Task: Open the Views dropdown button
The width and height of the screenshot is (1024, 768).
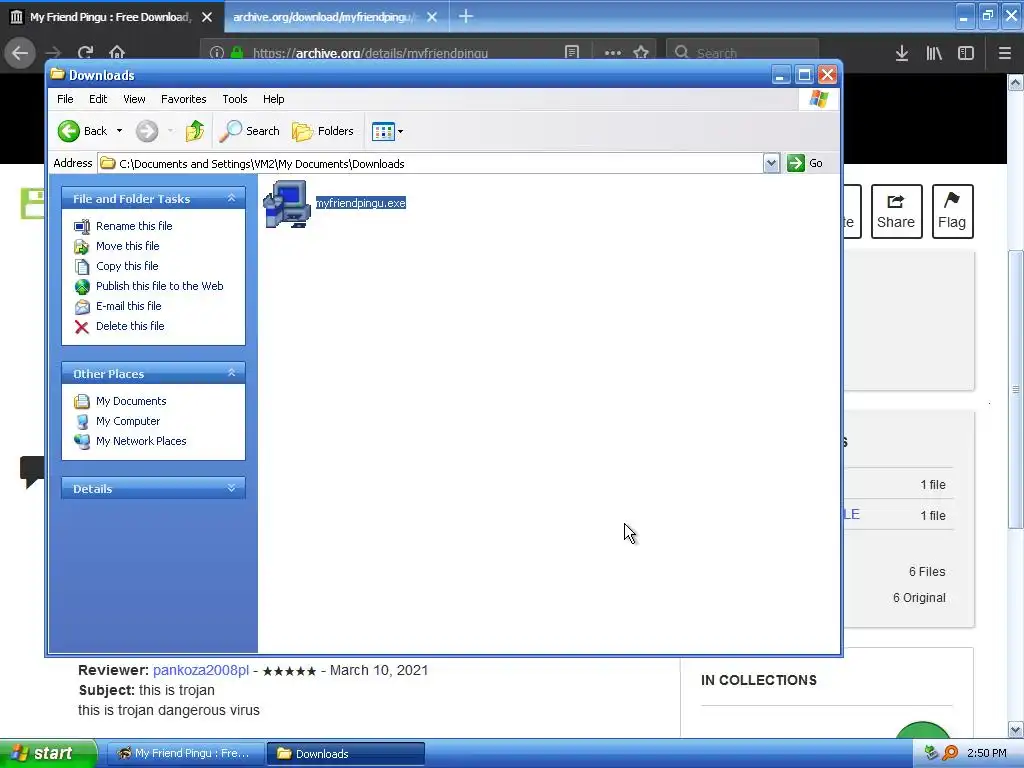Action: point(387,131)
